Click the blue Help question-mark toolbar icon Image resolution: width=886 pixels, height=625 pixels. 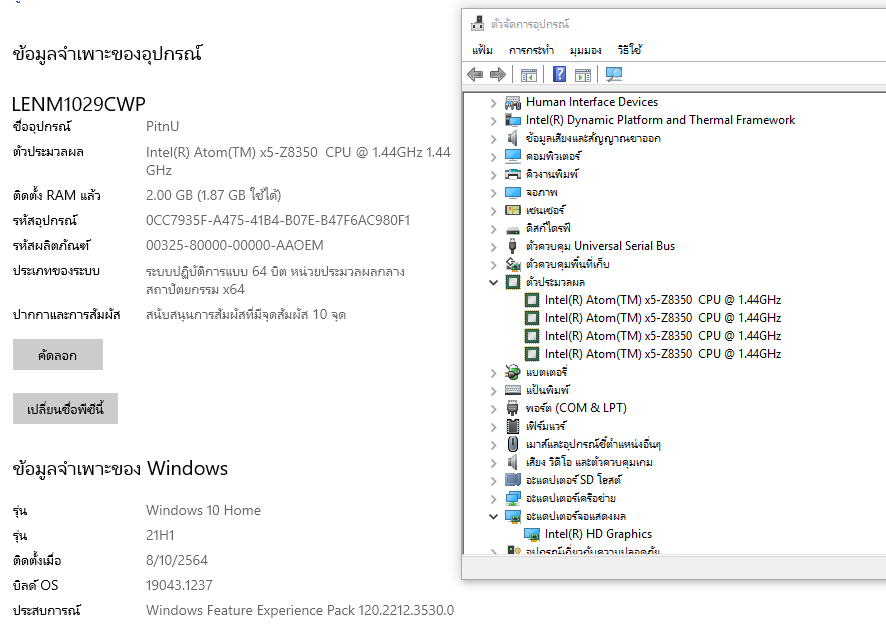pos(559,74)
